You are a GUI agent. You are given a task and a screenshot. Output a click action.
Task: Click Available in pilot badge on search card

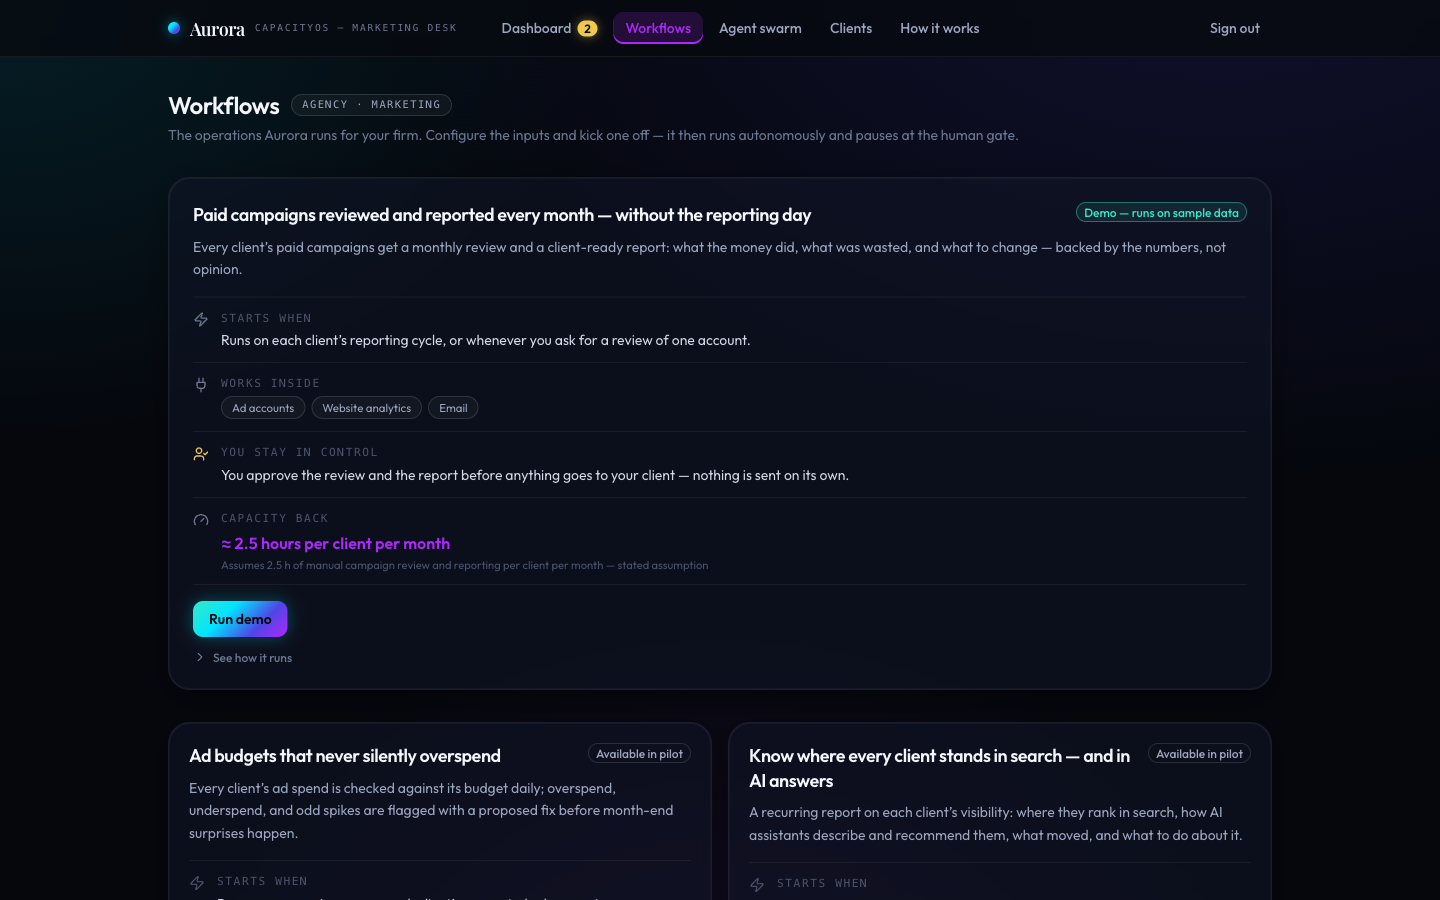[x=1199, y=754]
